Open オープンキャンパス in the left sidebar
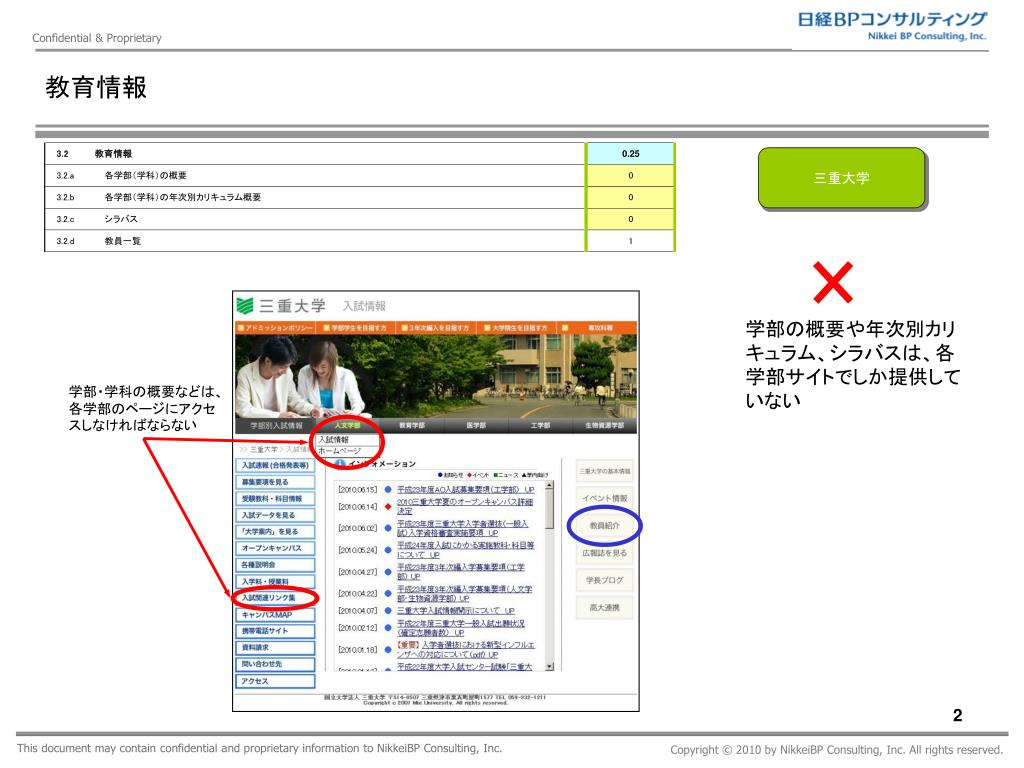 point(275,549)
